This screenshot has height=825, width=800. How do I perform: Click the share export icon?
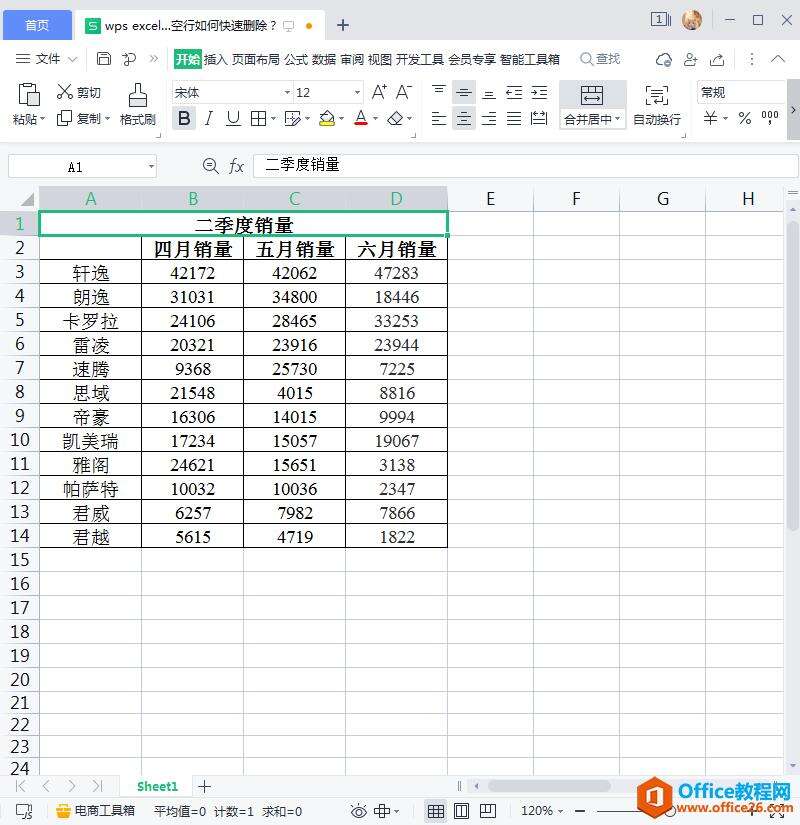coord(717,59)
